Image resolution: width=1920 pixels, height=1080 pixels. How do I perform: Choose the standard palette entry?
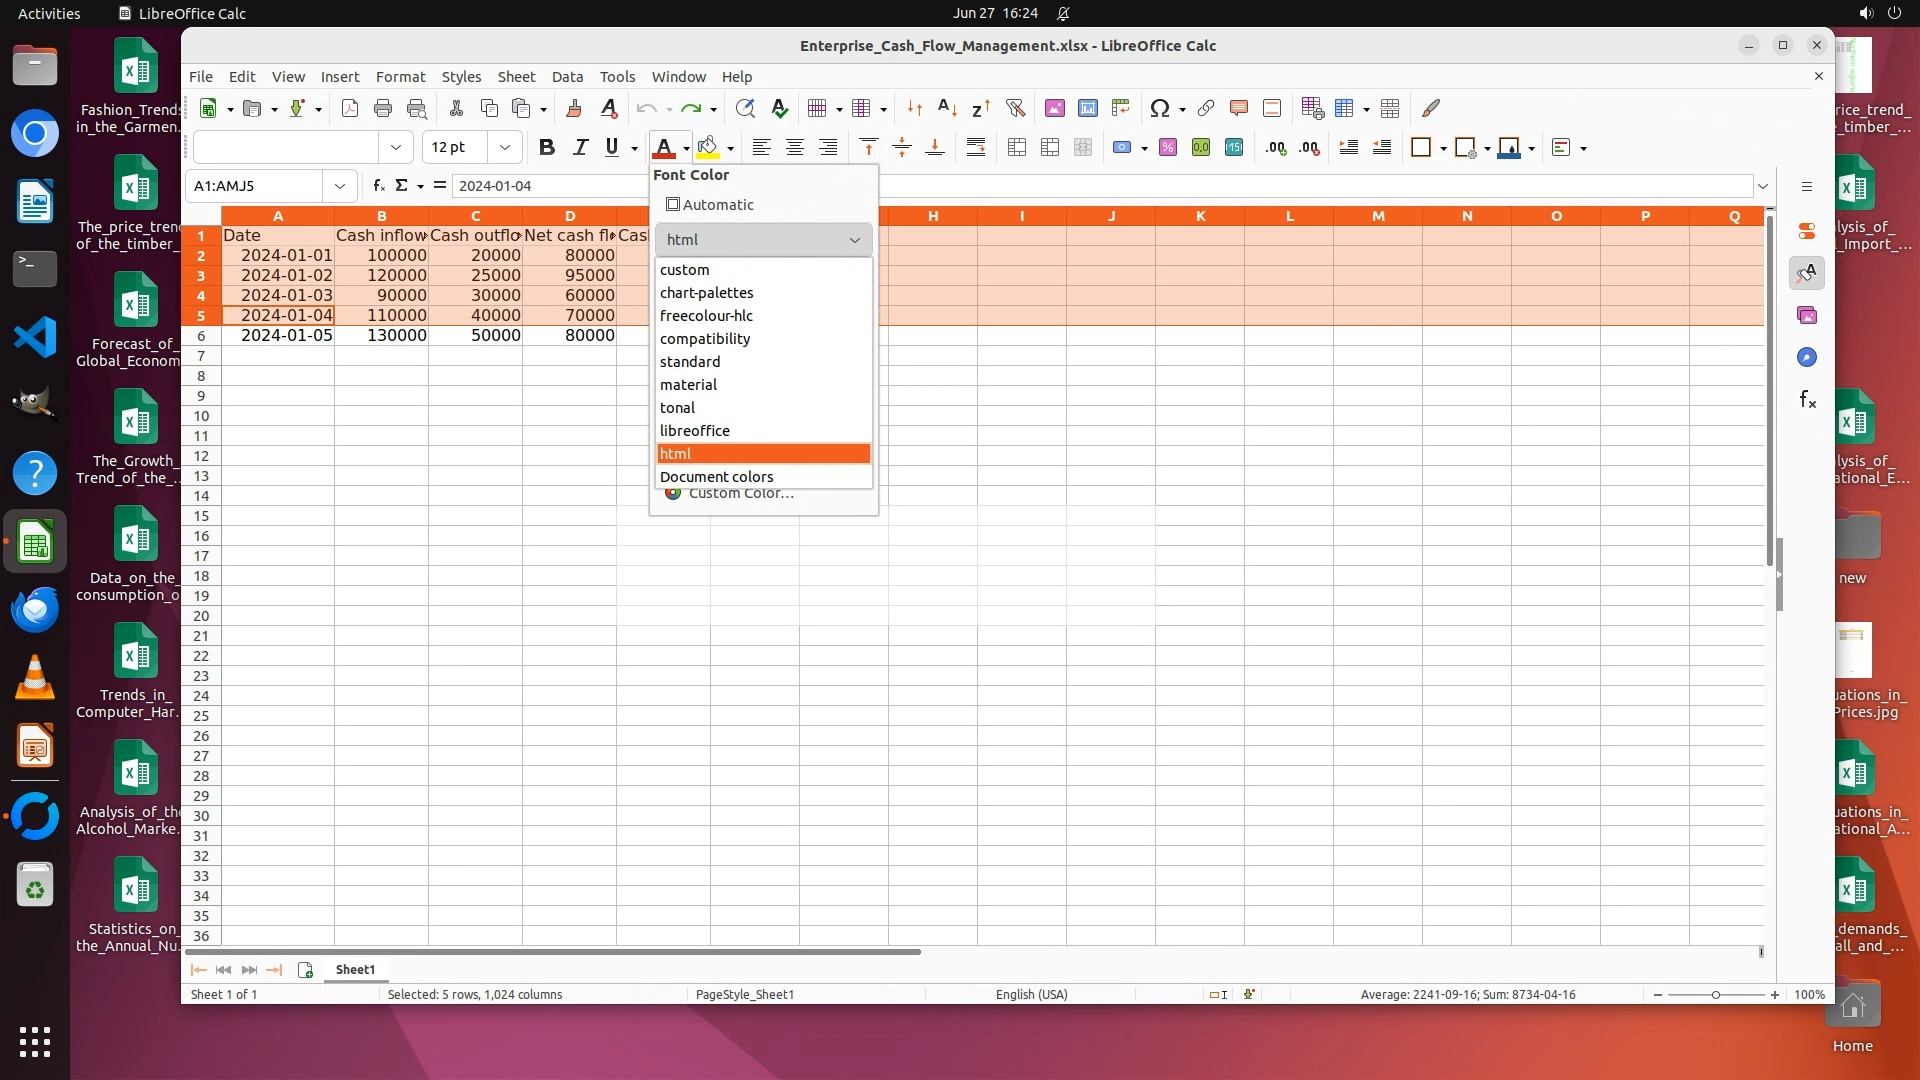tap(690, 362)
